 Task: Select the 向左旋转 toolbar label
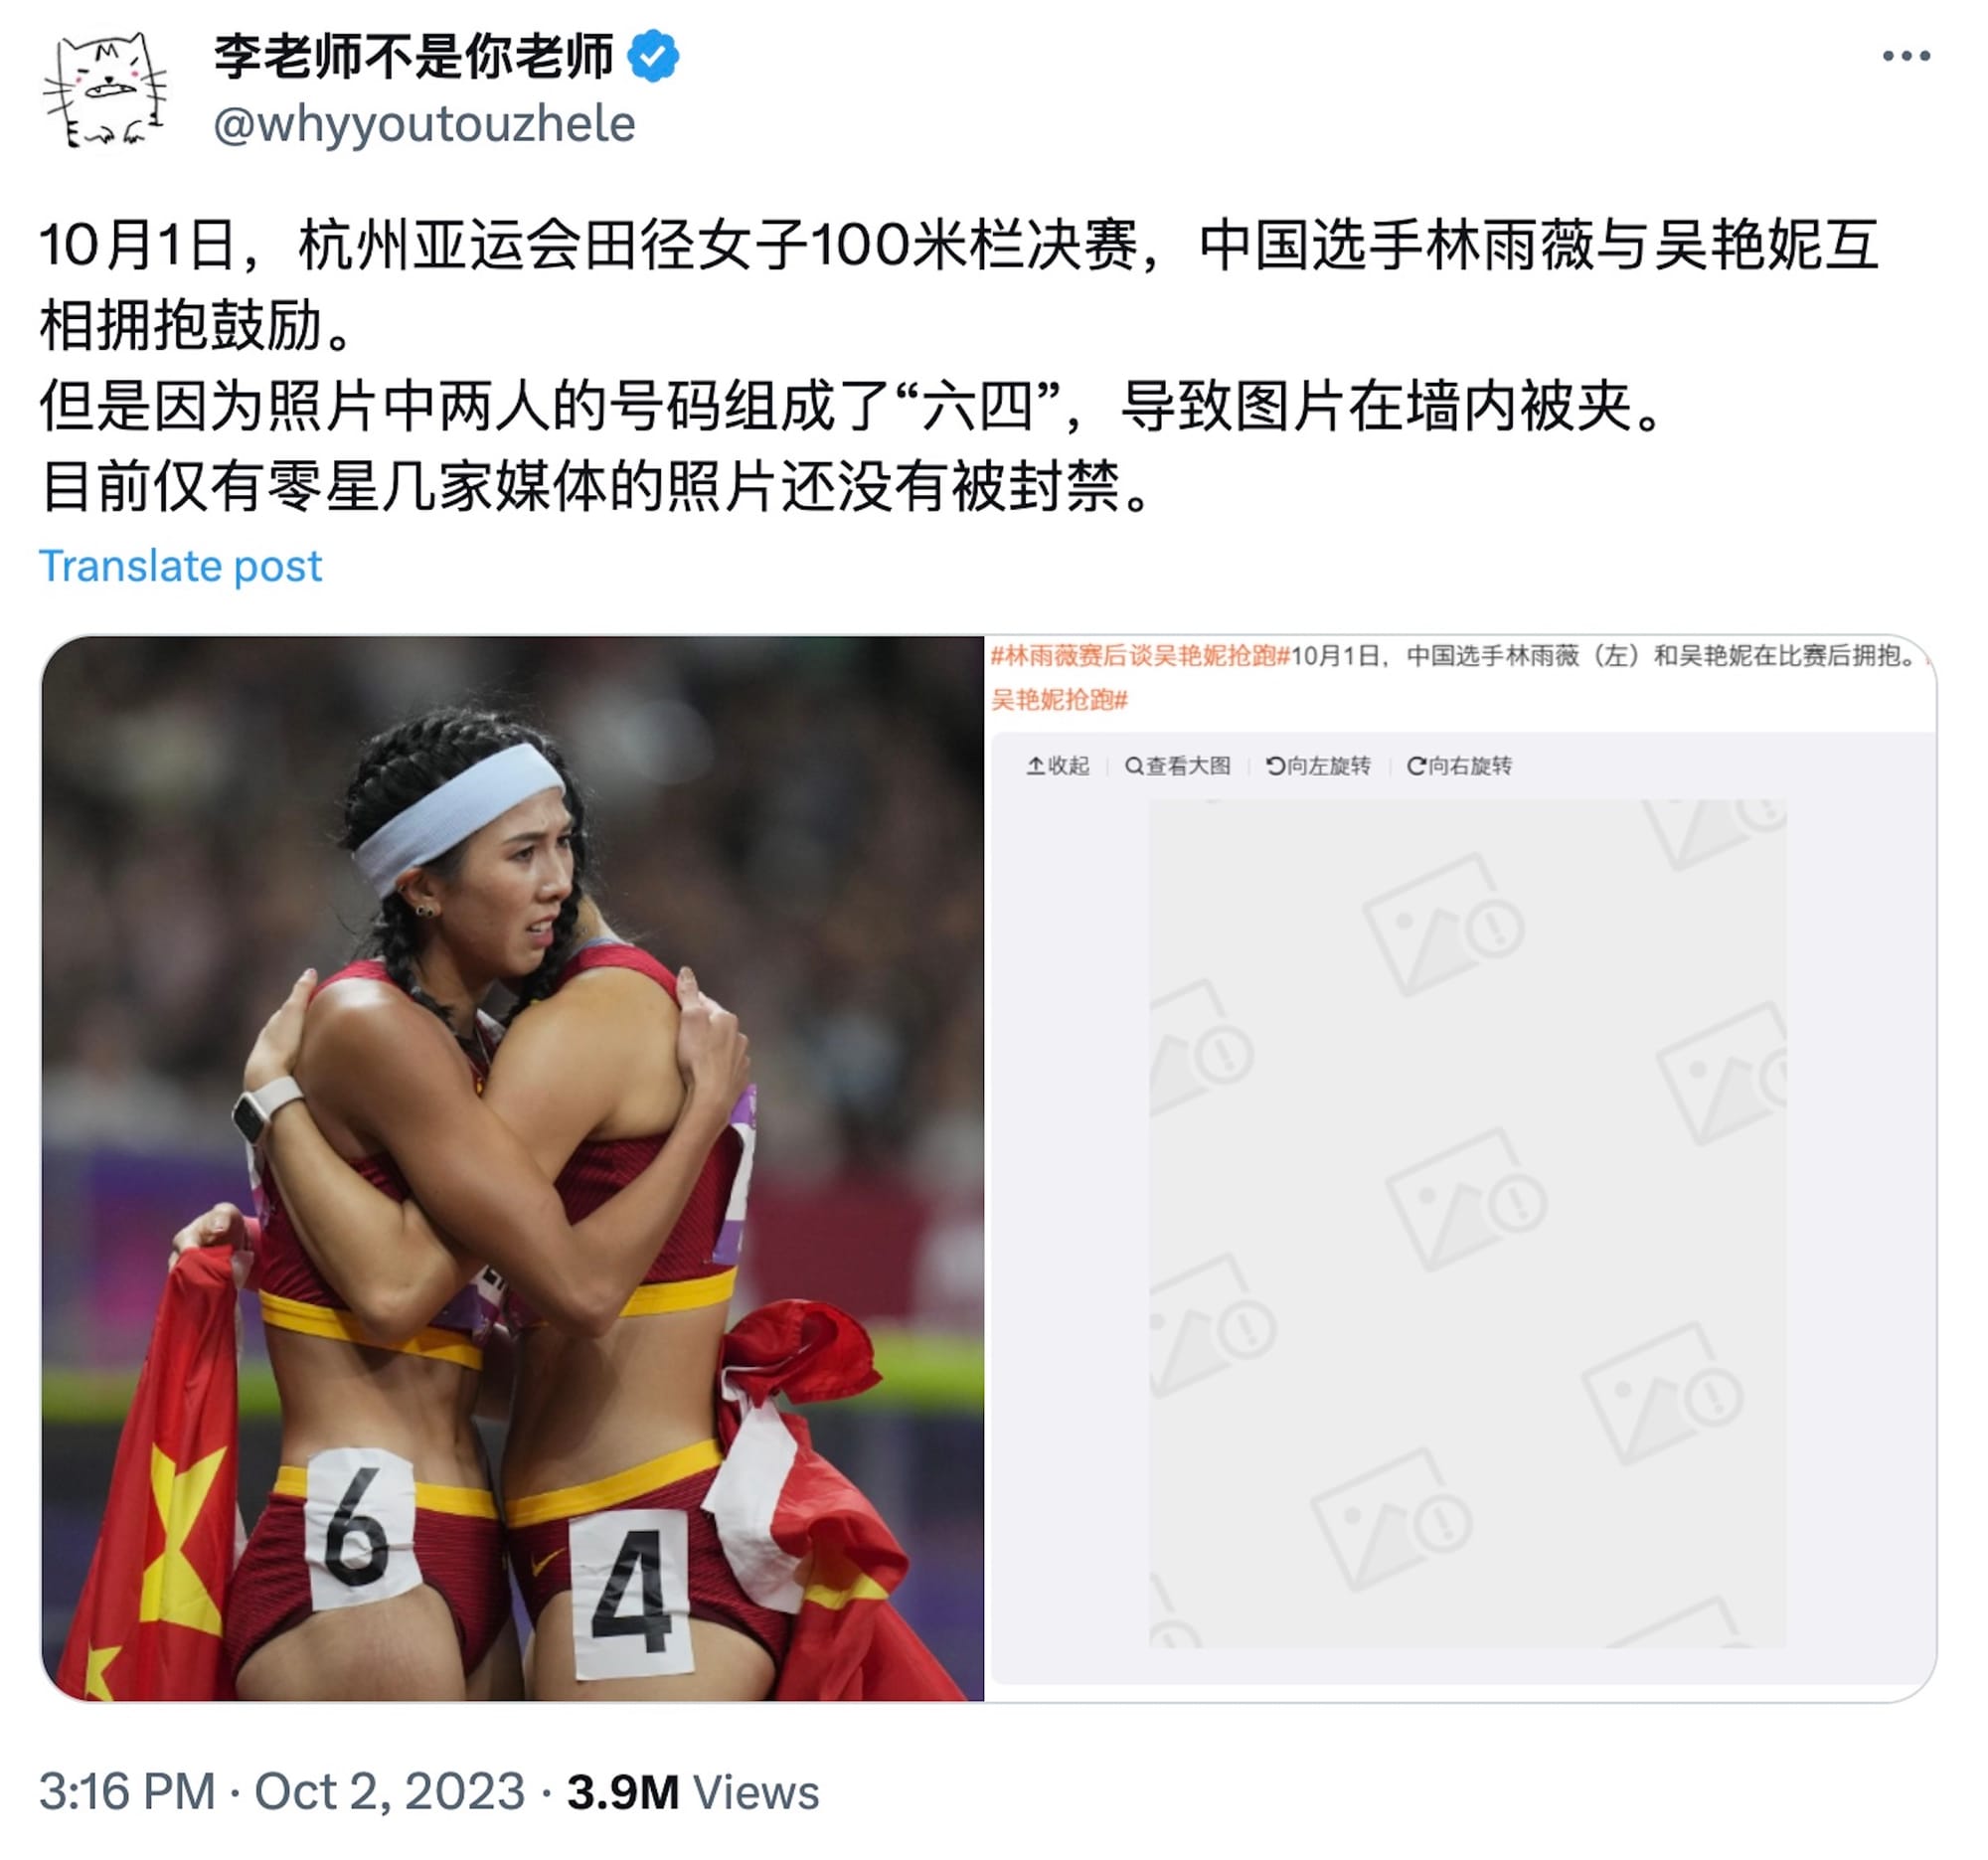[x=1329, y=766]
